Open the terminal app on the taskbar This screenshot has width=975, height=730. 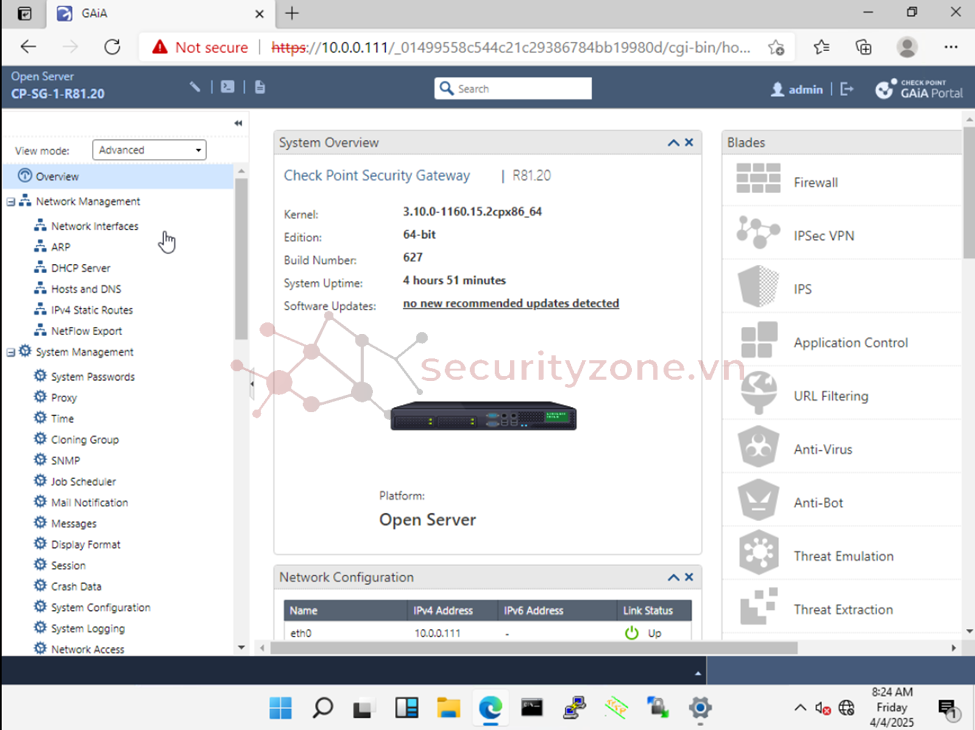[532, 708]
